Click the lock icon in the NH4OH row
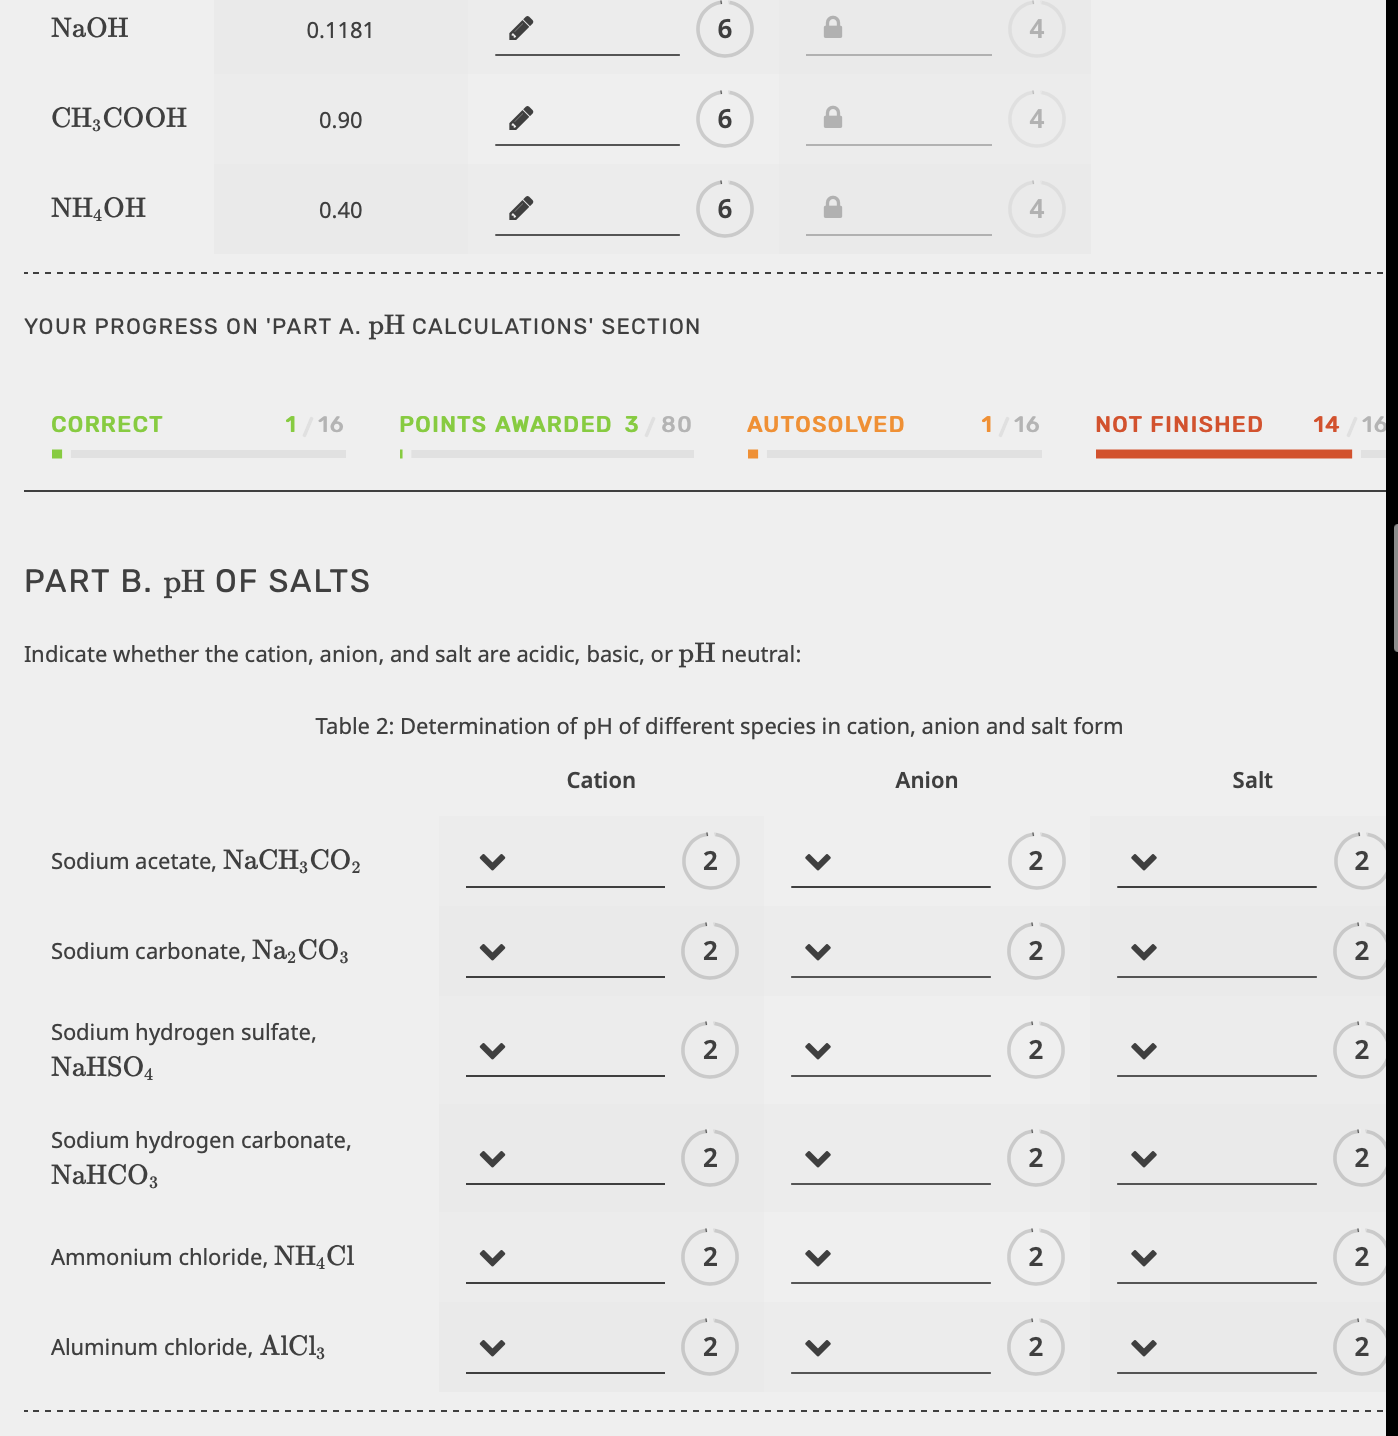This screenshot has width=1398, height=1436. (832, 209)
